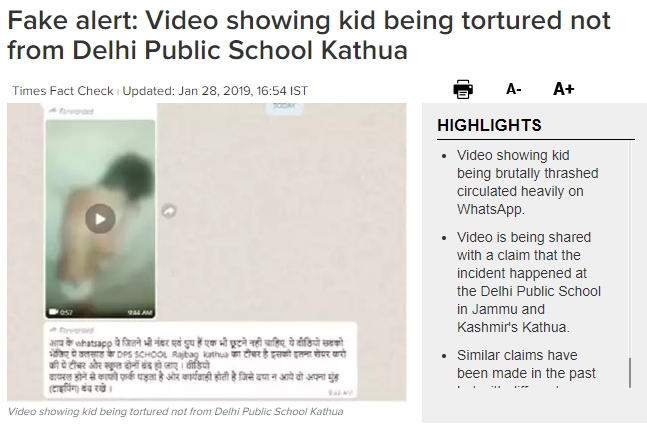The width and height of the screenshot is (647, 429).
Task: Click the video camera duration icon
Action: 54,312
